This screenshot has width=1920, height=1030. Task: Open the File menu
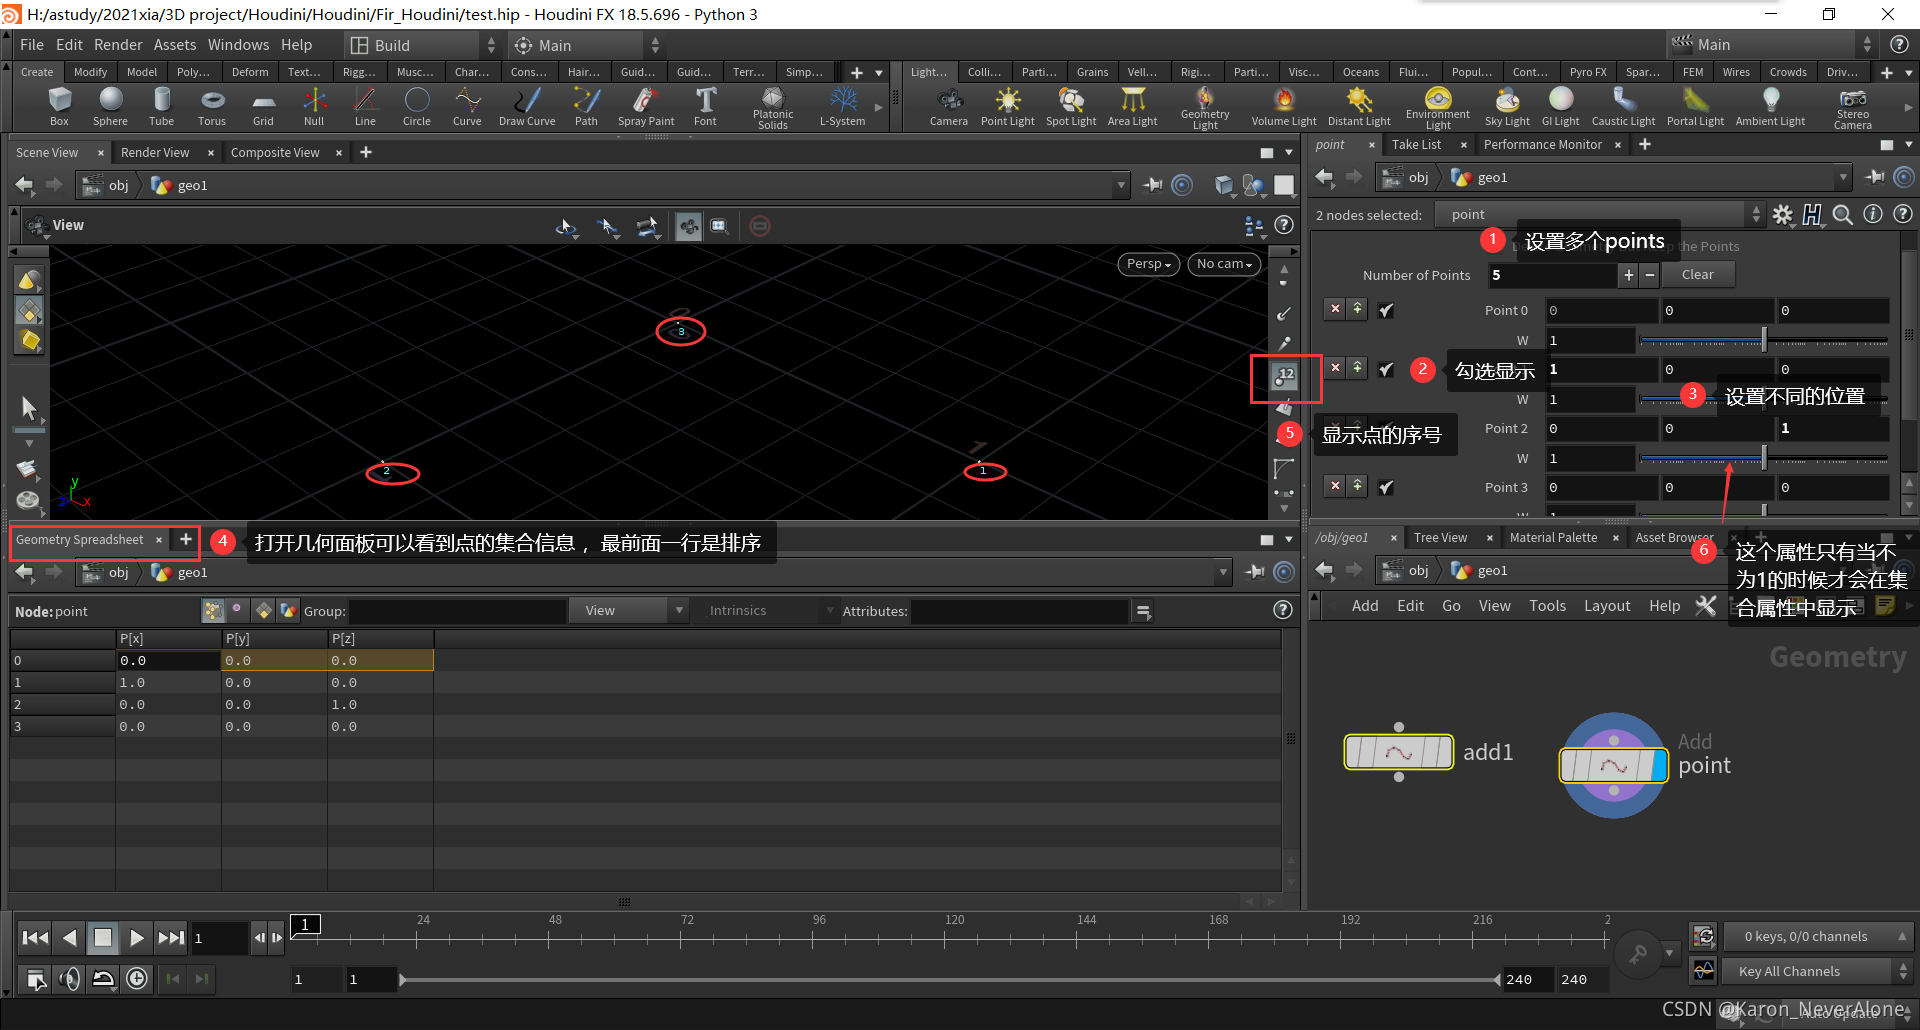(x=32, y=45)
